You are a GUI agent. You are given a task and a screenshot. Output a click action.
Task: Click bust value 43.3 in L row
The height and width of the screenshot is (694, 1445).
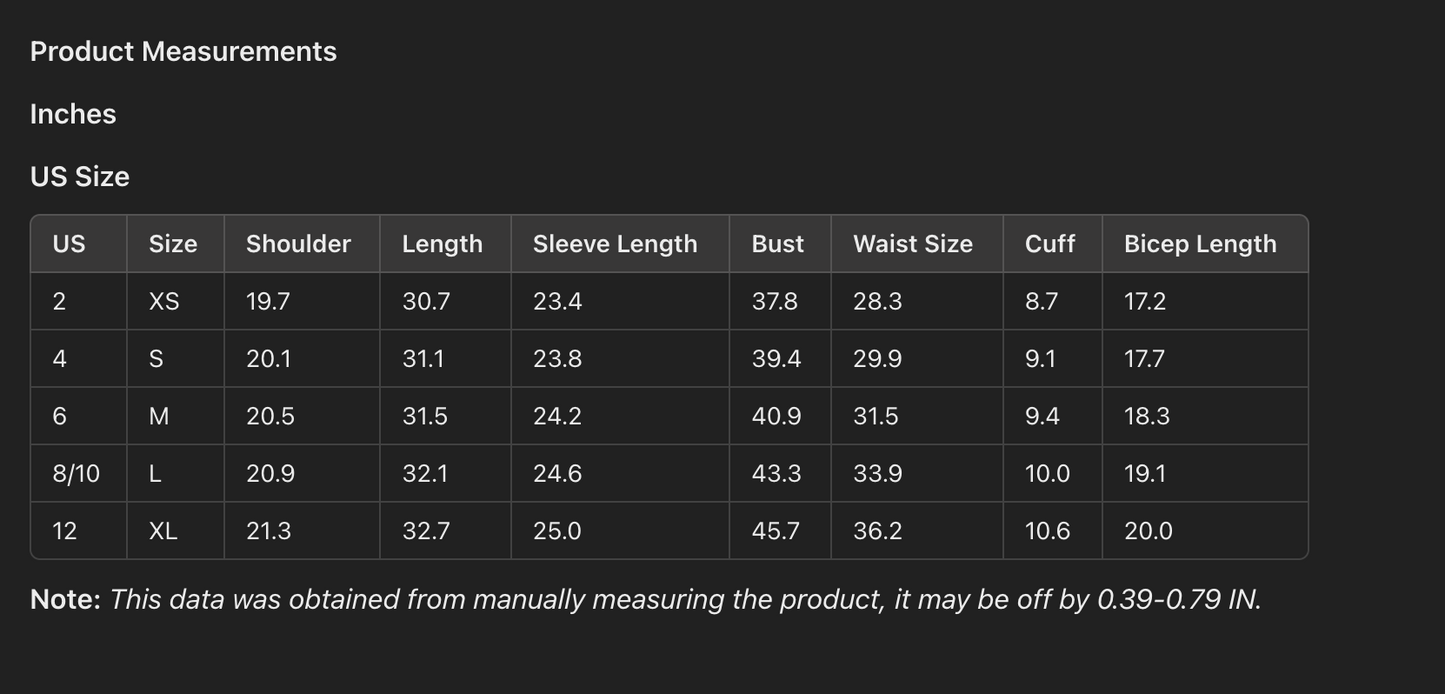[x=777, y=474]
